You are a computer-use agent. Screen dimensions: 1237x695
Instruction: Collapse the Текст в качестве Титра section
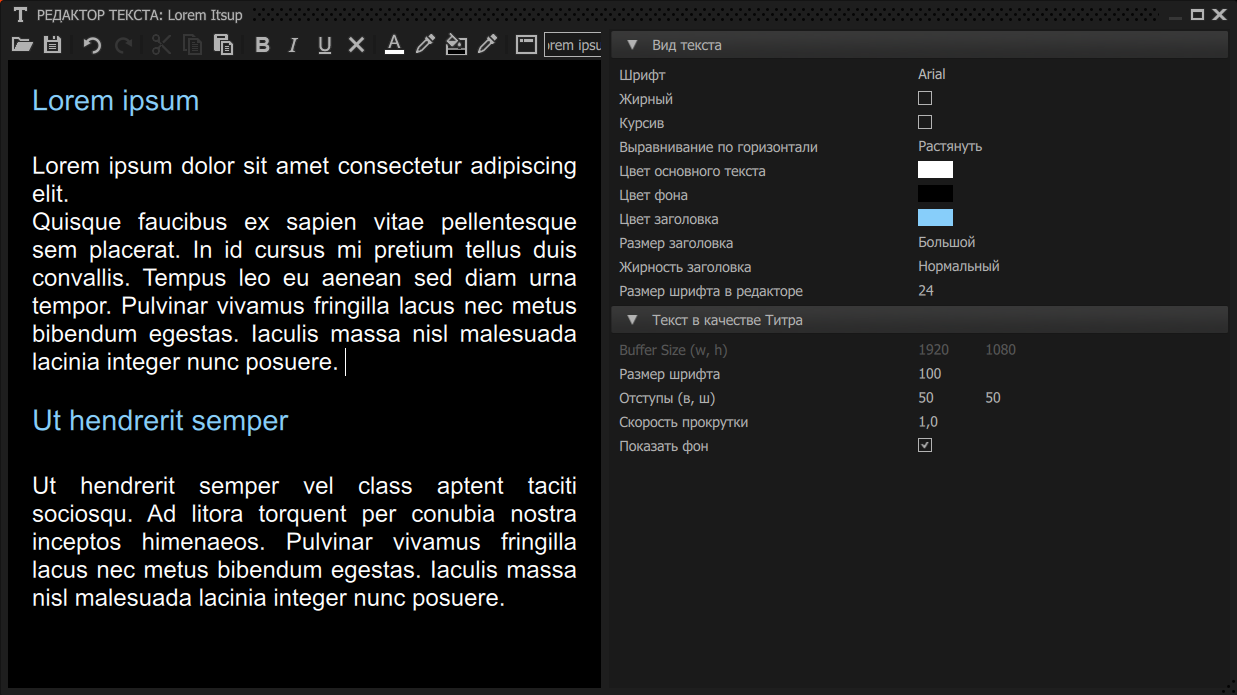pyautogui.click(x=631, y=319)
